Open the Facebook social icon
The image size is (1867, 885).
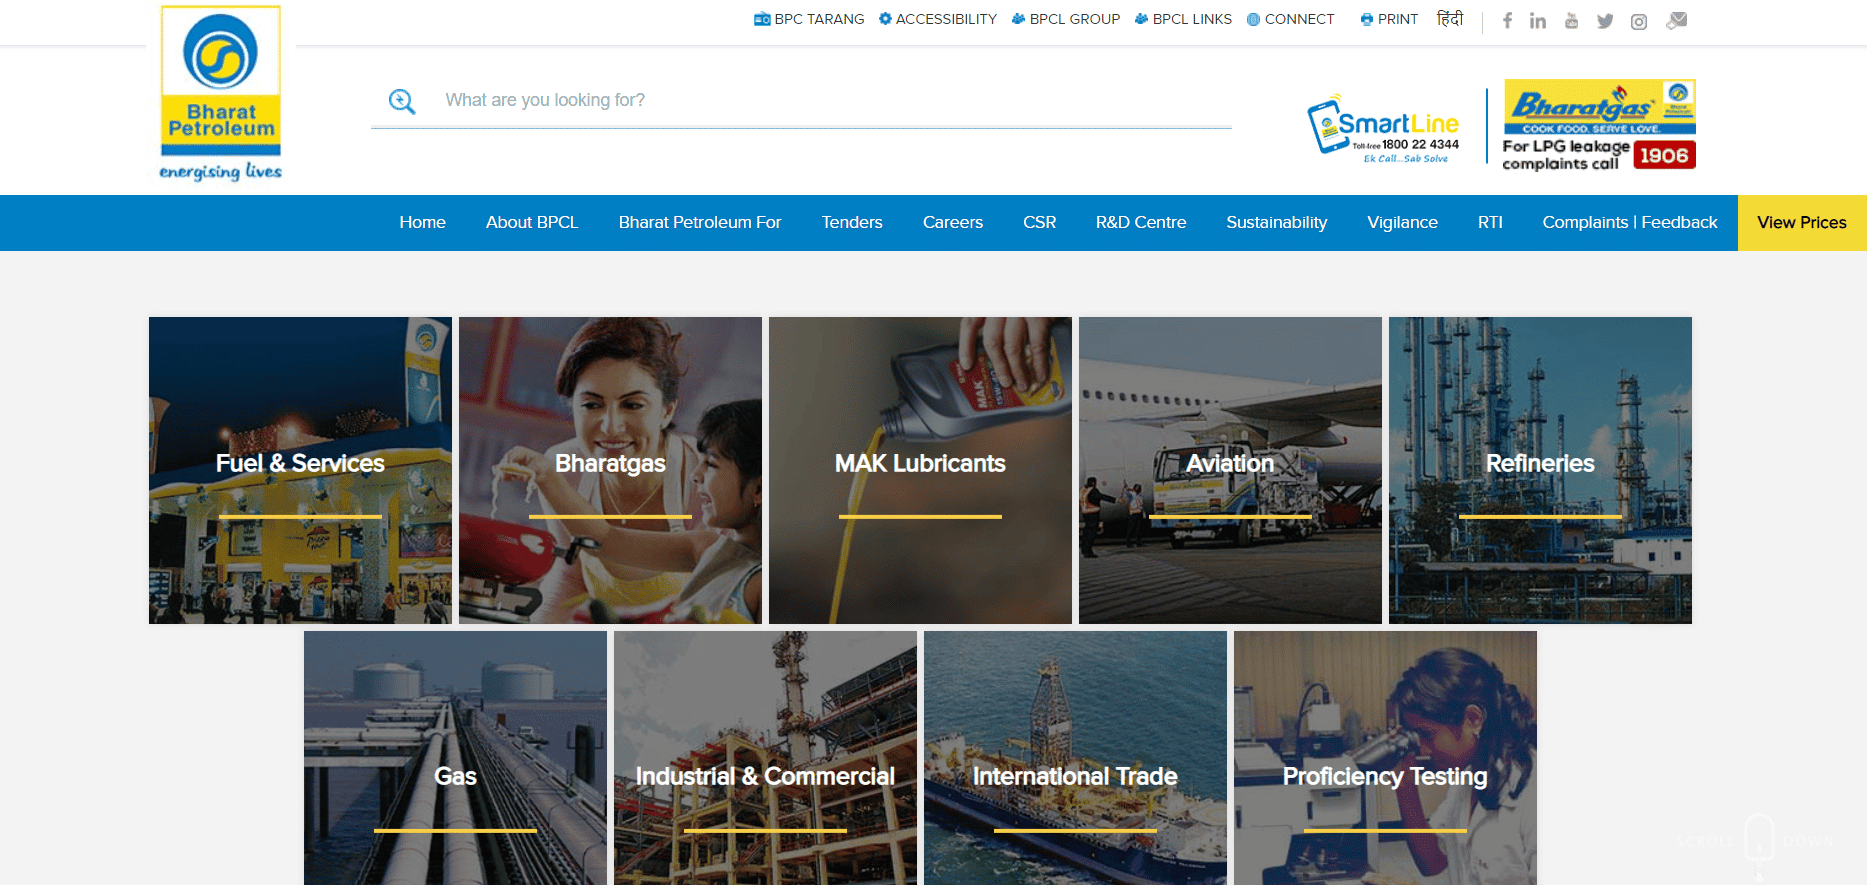1507,20
